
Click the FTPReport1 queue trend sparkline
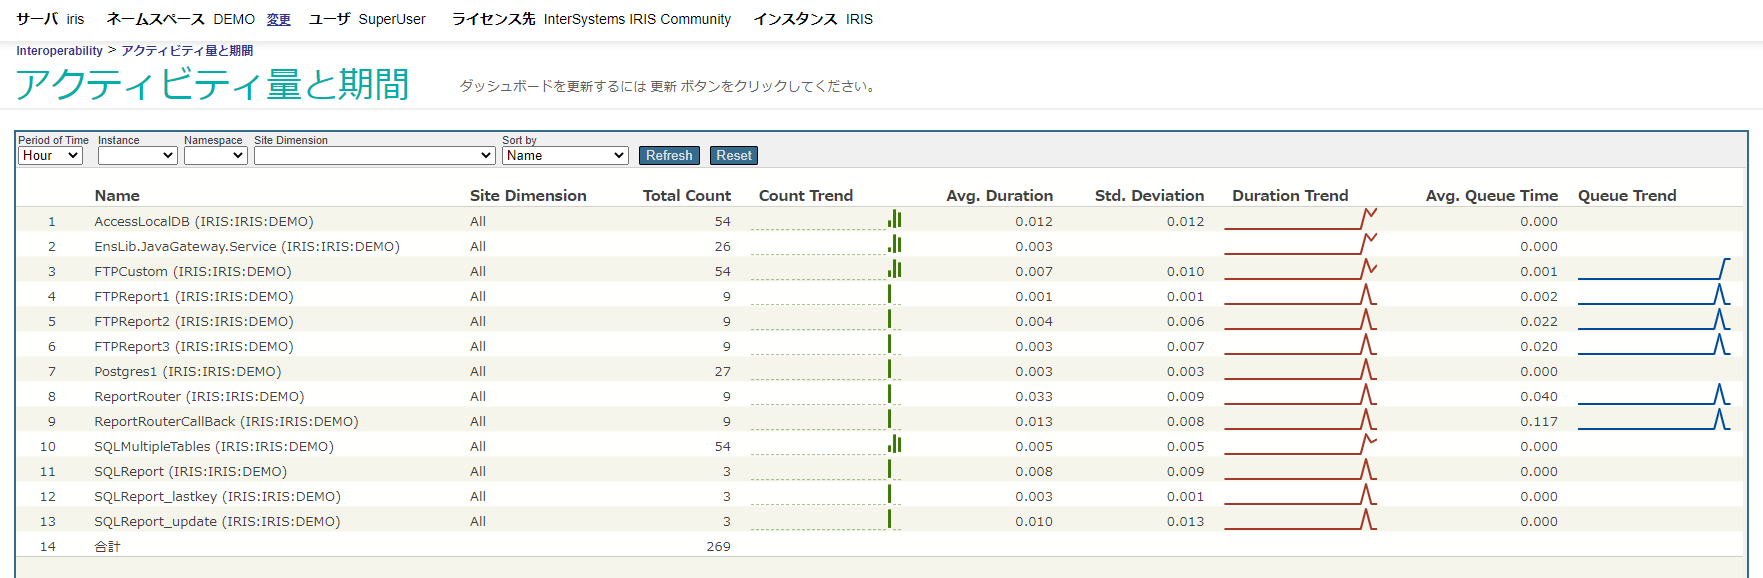[x=1654, y=295]
